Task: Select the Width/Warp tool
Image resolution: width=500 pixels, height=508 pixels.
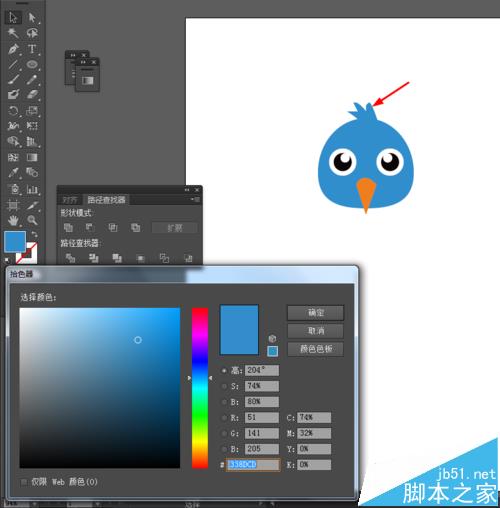Action: [13, 126]
